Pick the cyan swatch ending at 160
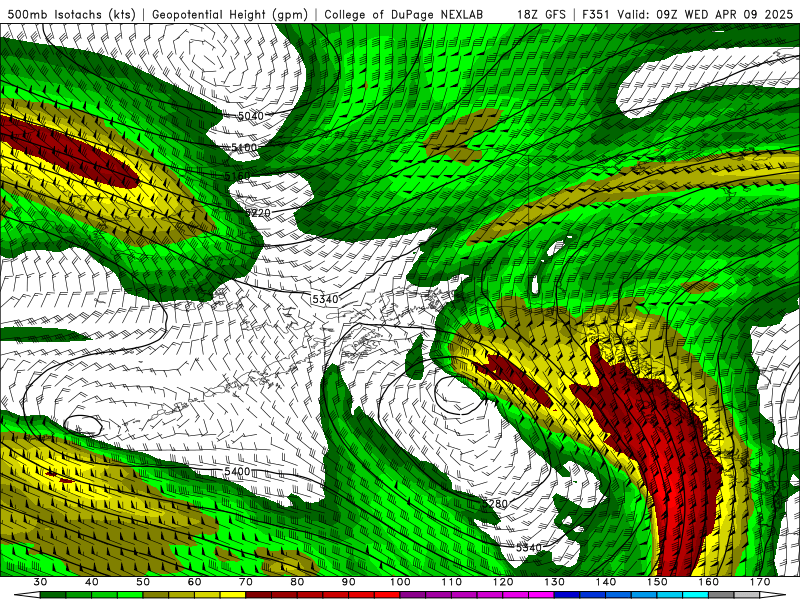Screen dimensions: 800x600 [x=695, y=595]
